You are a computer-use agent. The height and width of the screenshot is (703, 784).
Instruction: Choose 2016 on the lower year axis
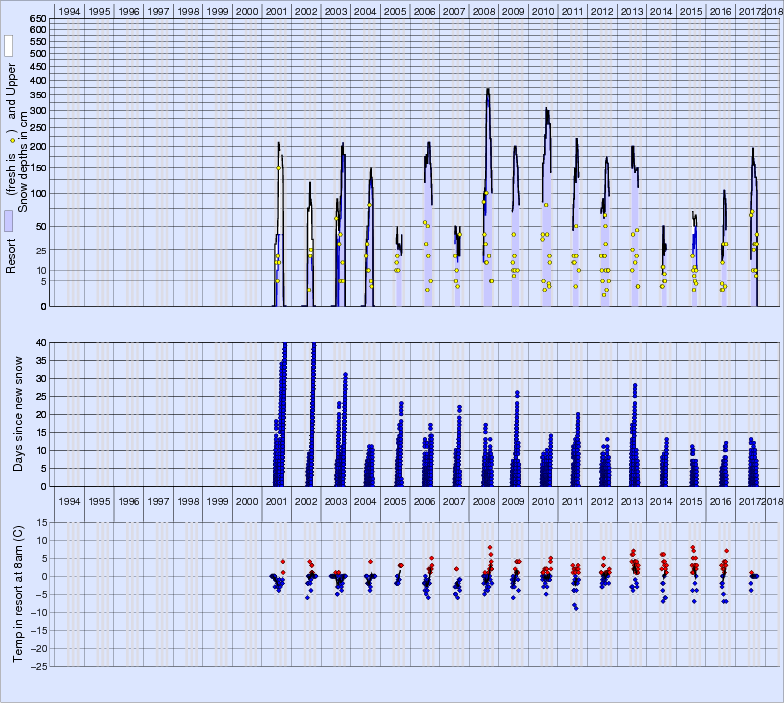pyautogui.click(x=721, y=500)
